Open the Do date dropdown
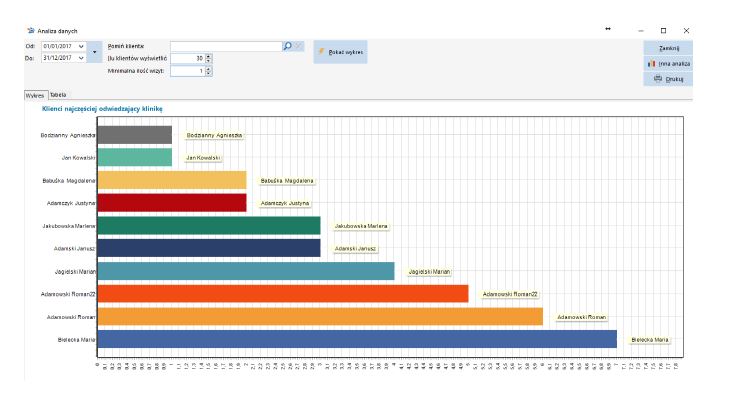Screen dimensions: 738x399 81,58
